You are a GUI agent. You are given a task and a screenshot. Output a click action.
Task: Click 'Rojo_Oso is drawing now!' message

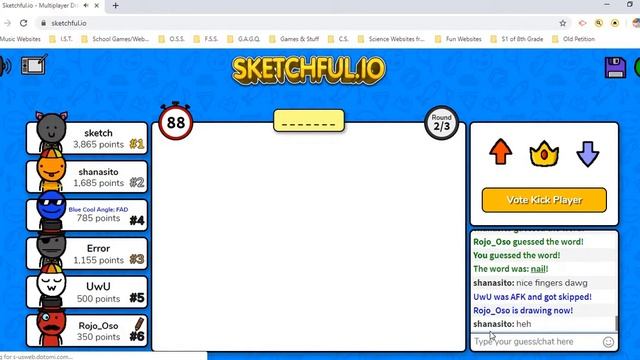point(523,310)
